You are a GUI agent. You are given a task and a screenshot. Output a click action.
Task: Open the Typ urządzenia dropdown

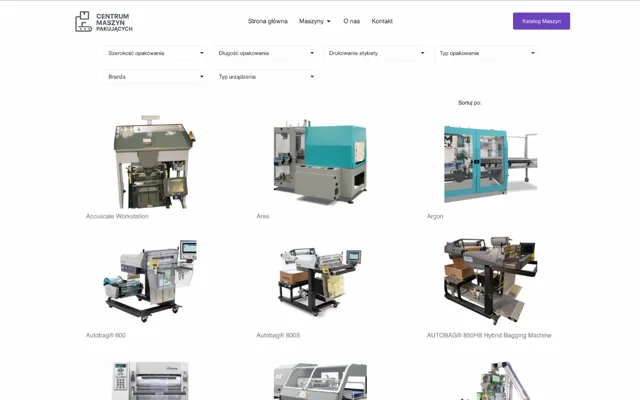click(x=266, y=77)
